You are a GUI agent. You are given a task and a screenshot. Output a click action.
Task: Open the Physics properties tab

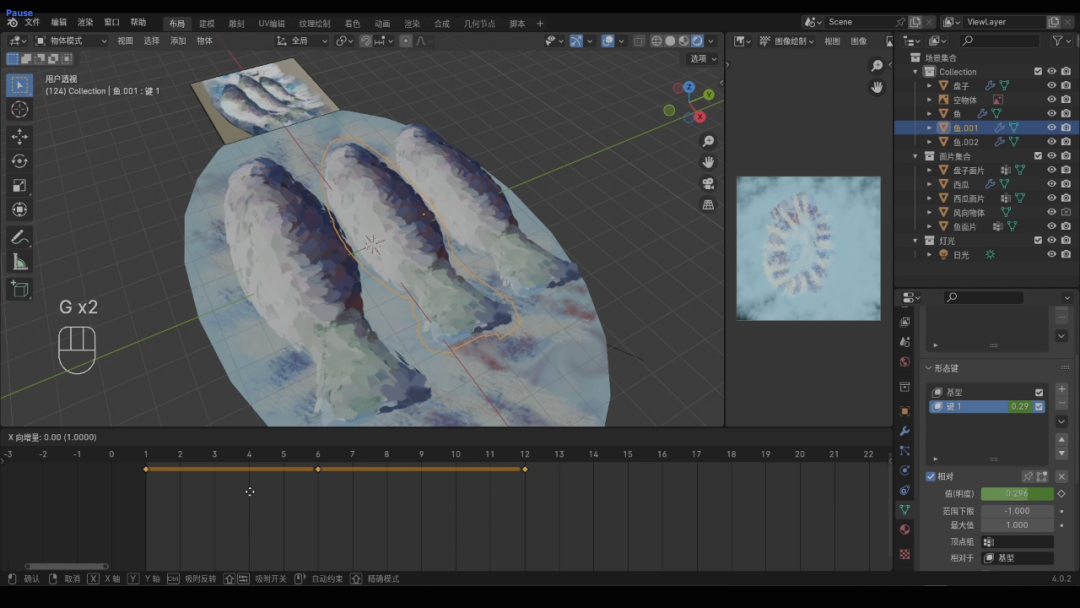905,470
